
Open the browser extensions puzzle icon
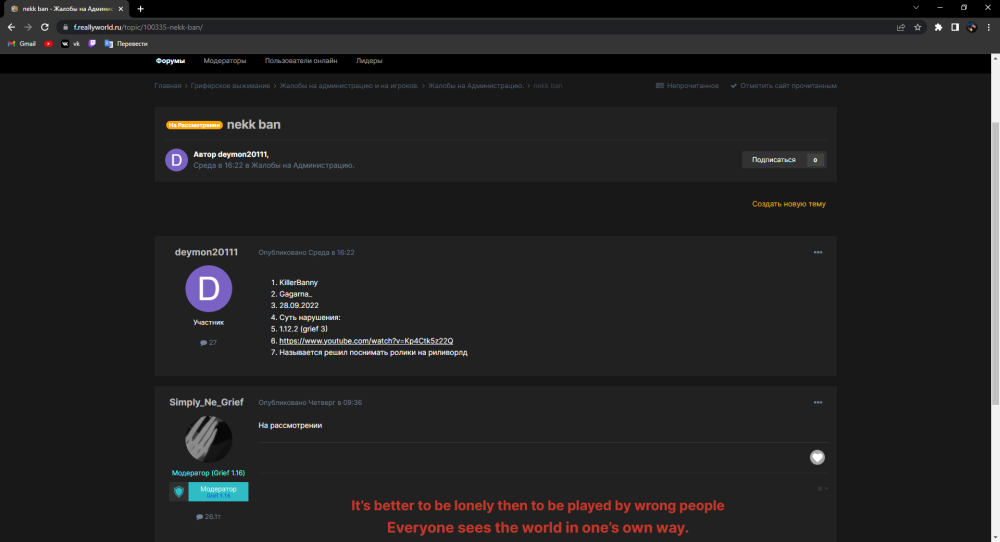[x=938, y=27]
